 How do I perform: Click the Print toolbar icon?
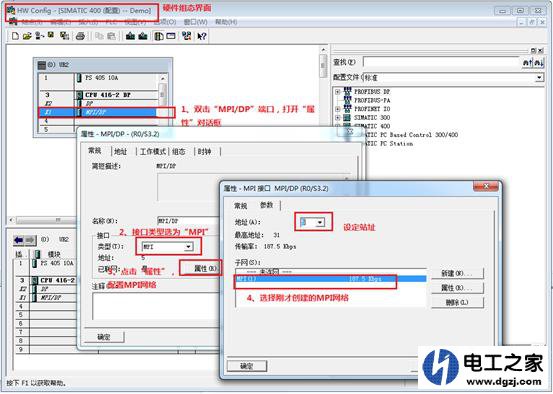point(80,36)
